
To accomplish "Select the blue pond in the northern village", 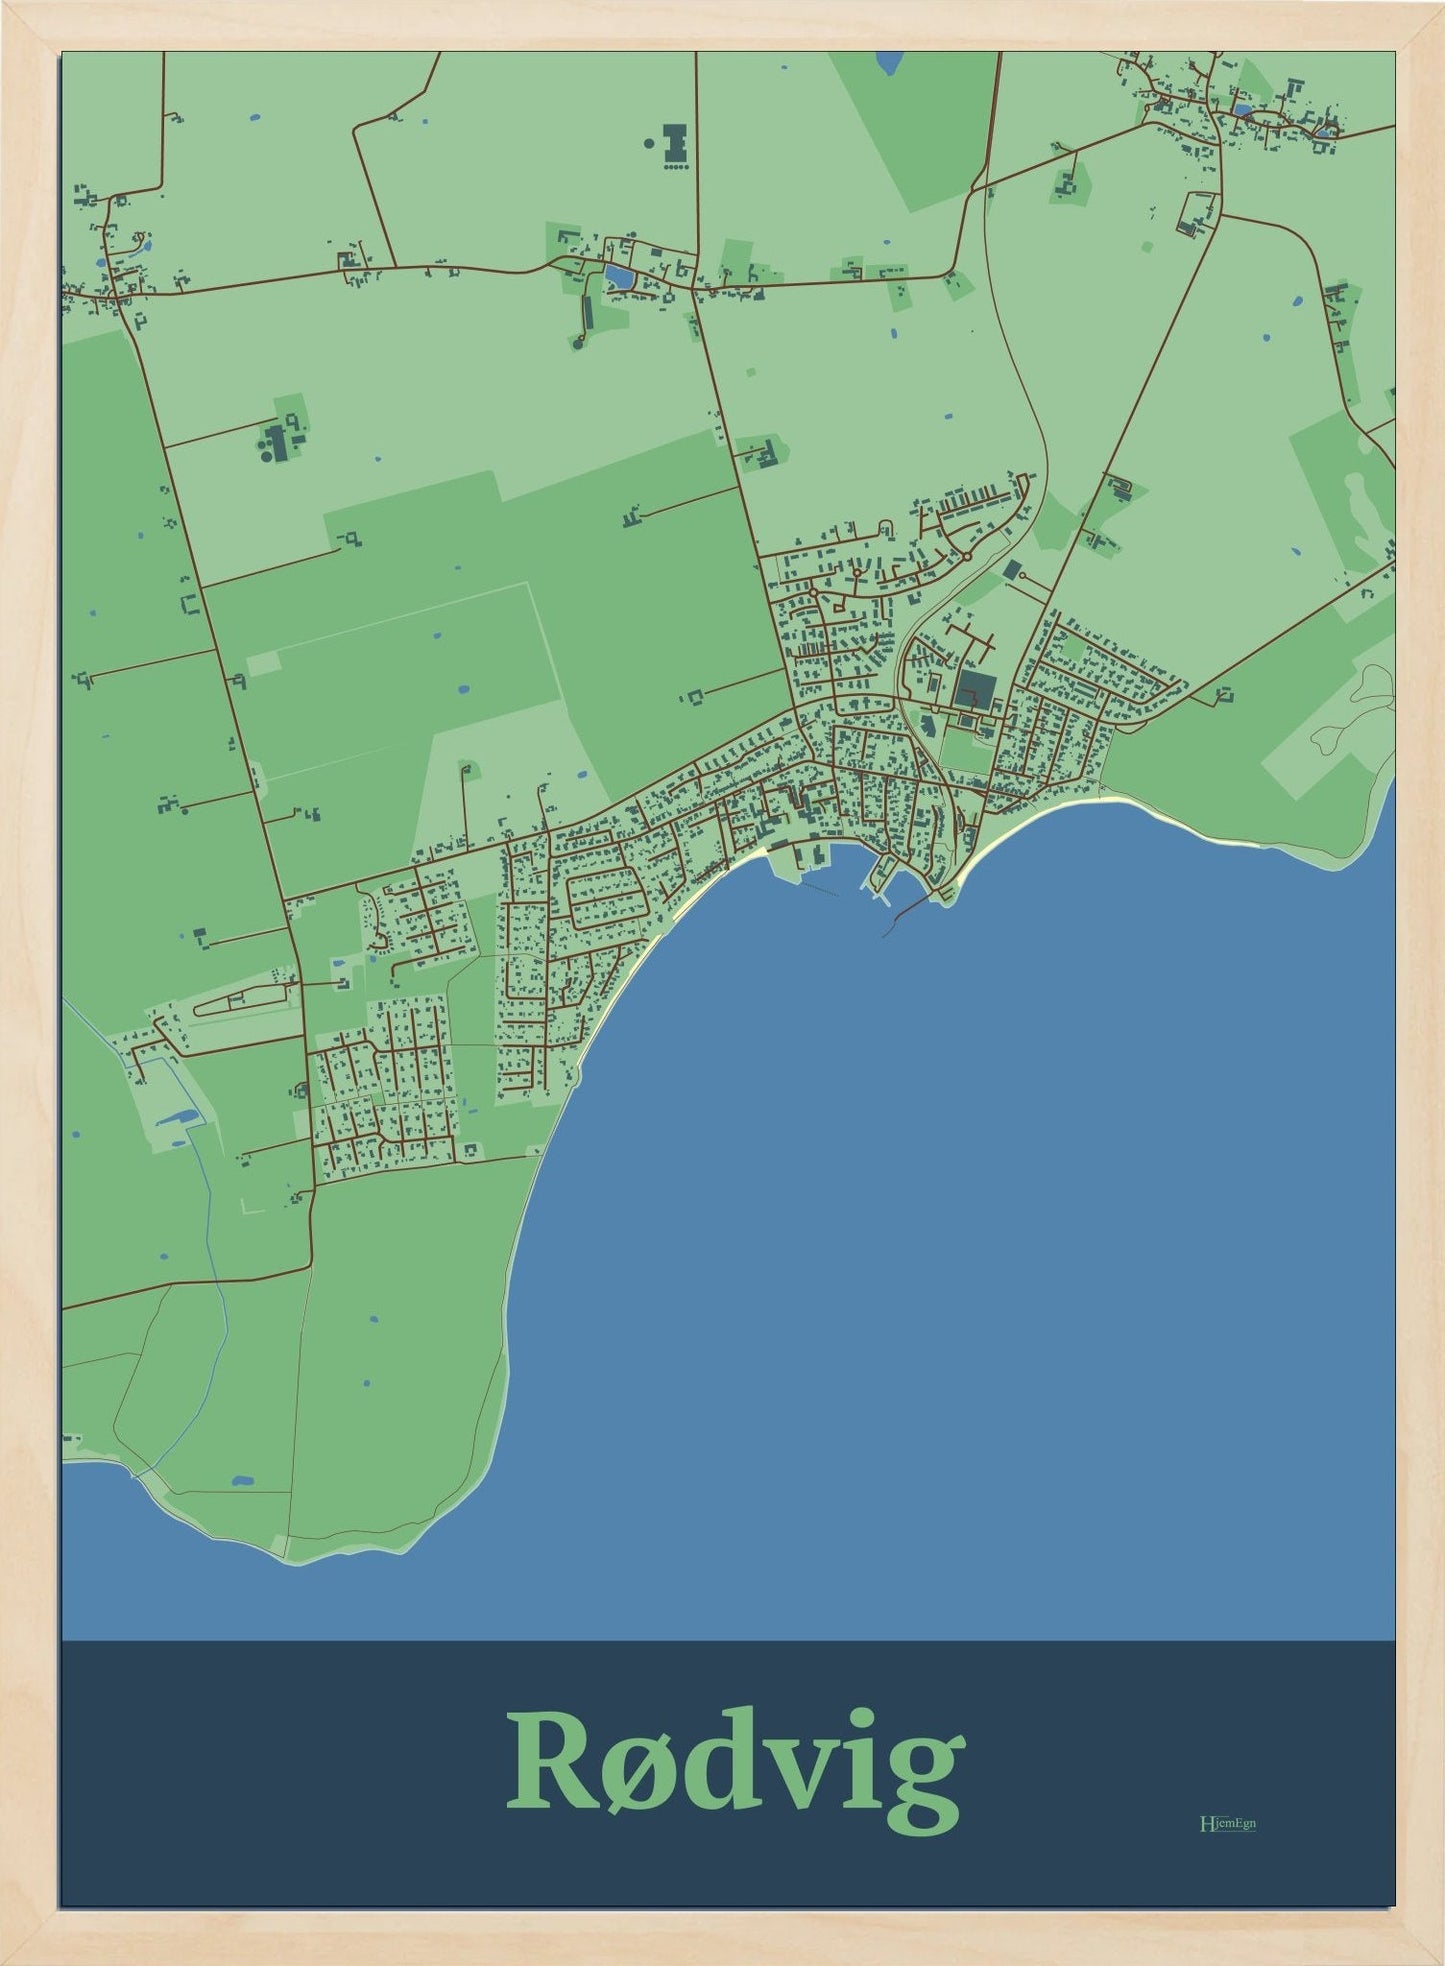I will tap(617, 277).
